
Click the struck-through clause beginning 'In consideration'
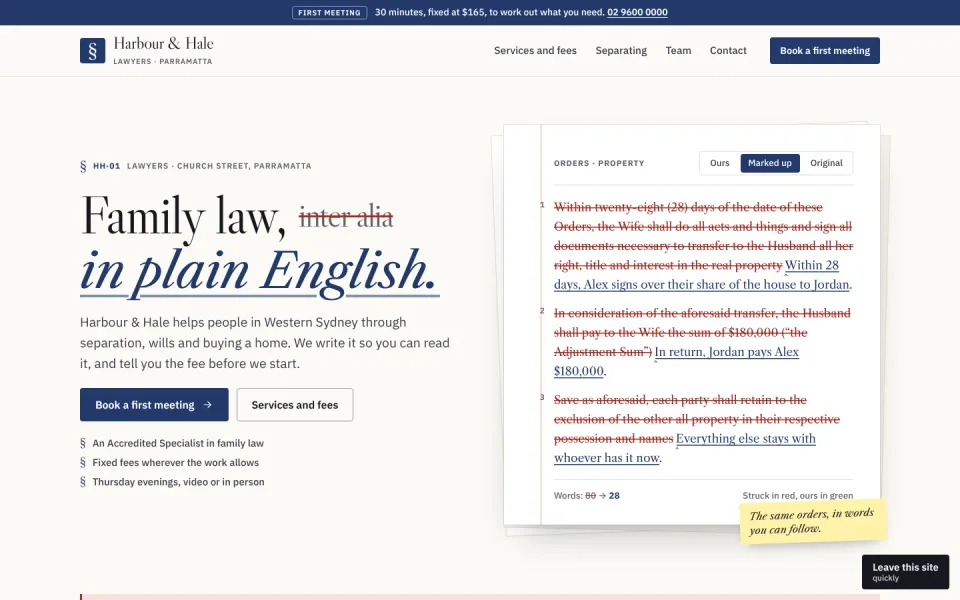702,332
